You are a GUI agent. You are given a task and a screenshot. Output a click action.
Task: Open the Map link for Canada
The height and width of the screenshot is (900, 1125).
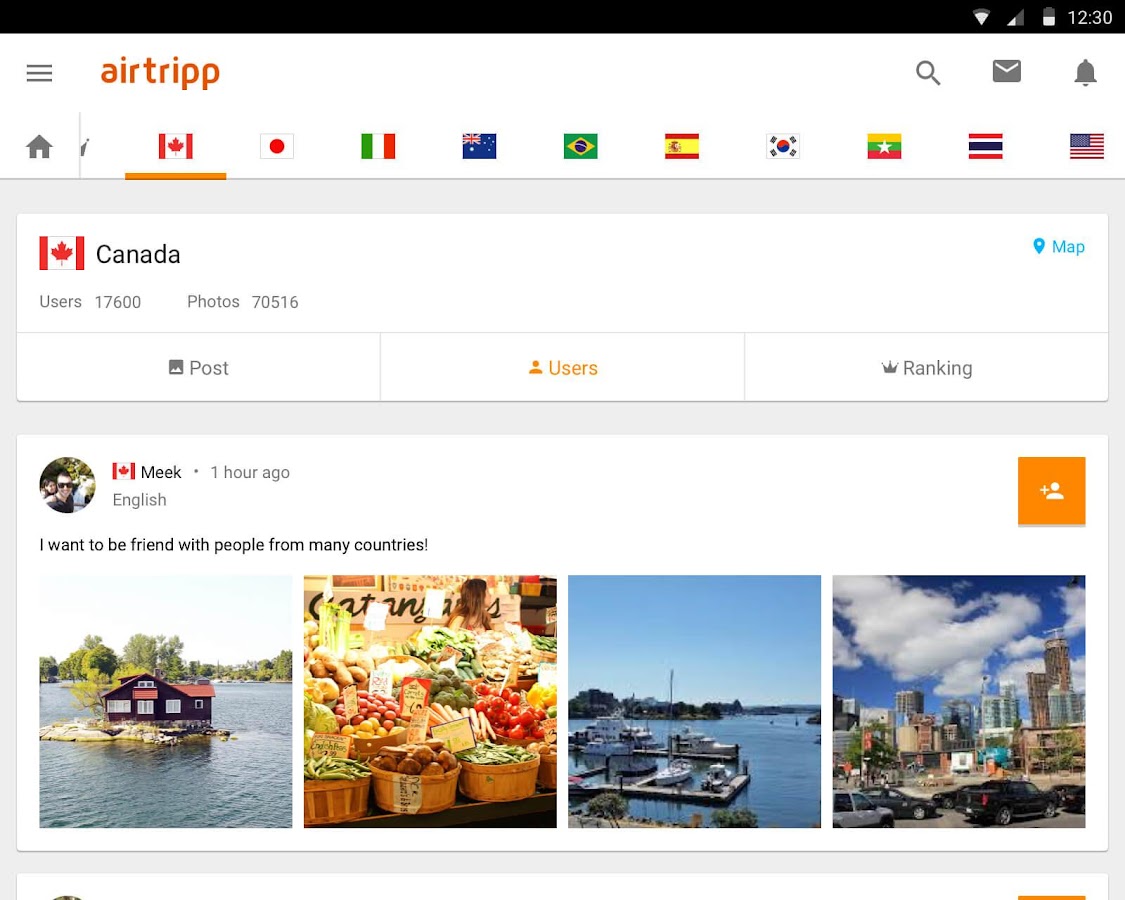(x=1058, y=247)
